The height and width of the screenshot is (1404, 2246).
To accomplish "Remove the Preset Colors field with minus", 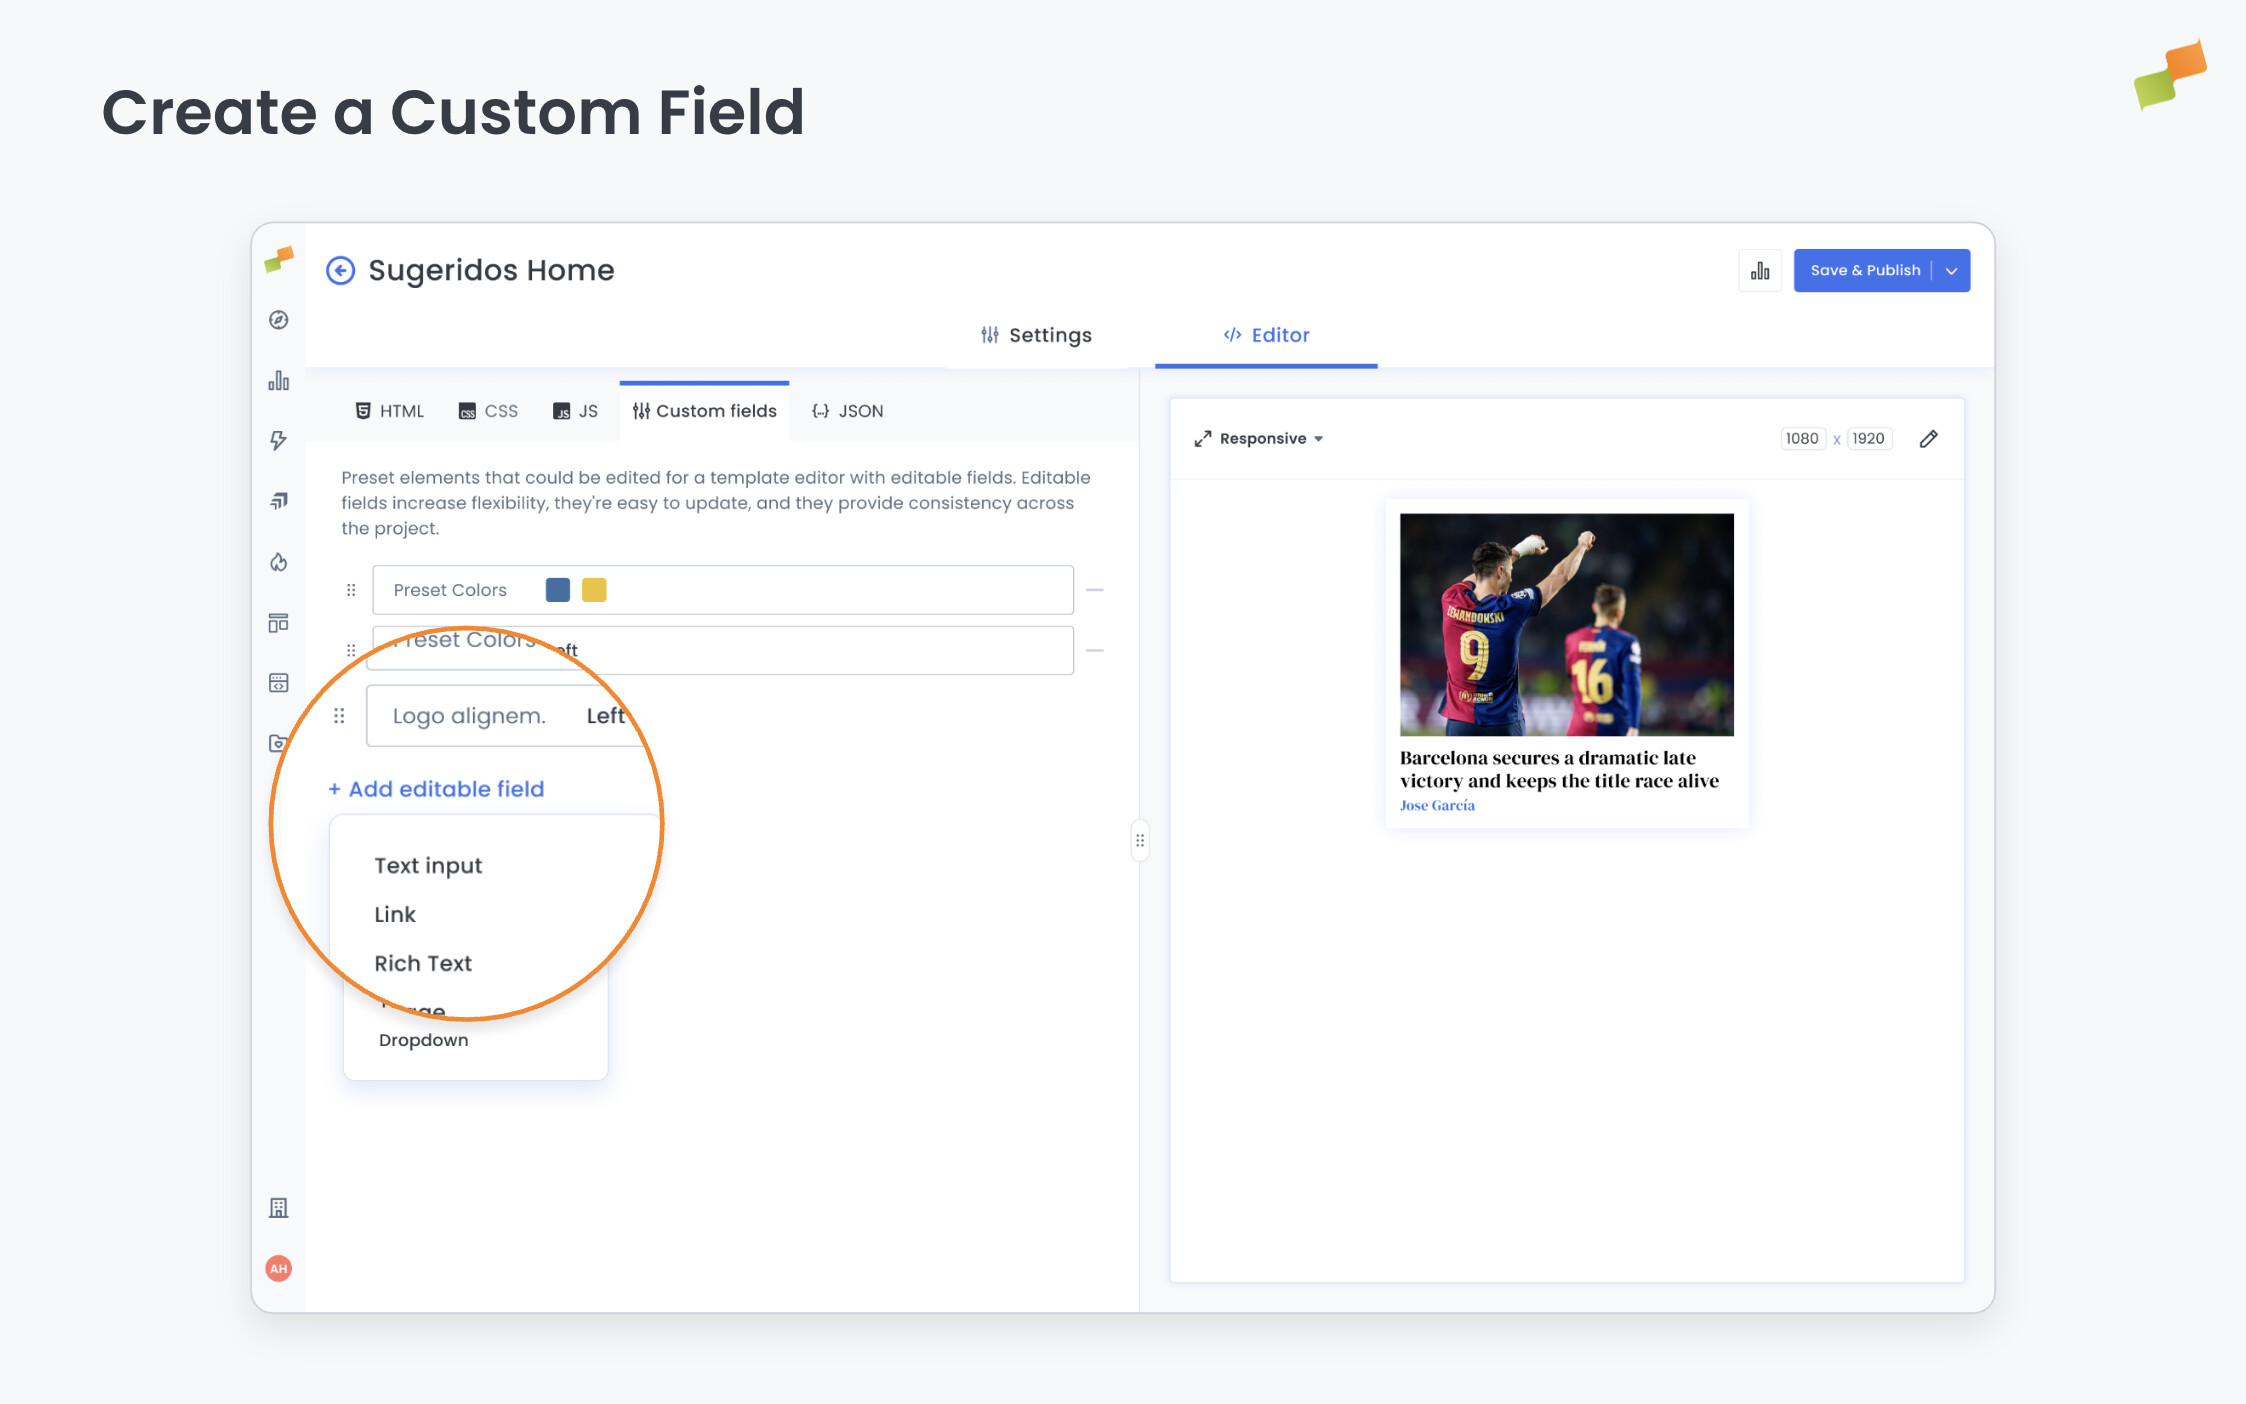I will (1095, 590).
